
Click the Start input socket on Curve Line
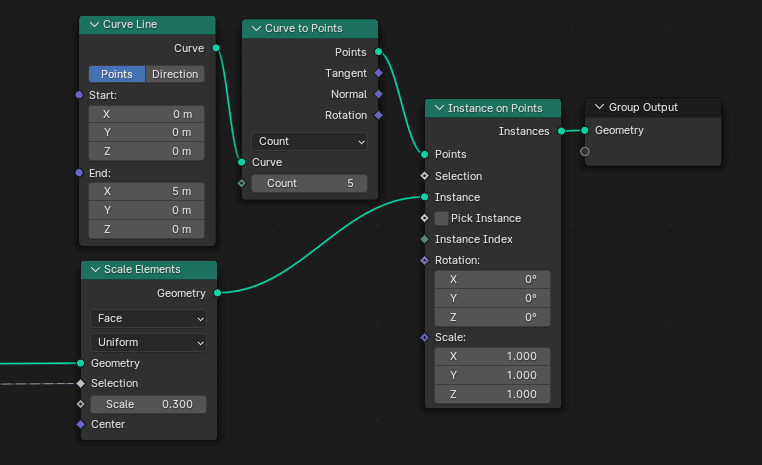tap(79, 95)
